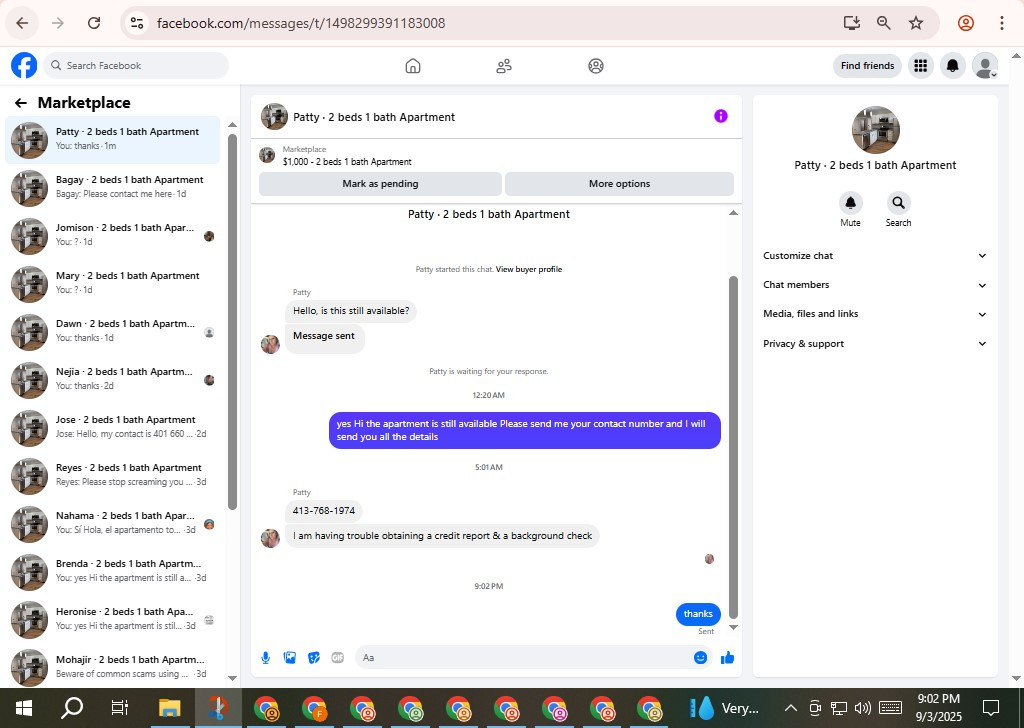The image size is (1024, 728).
Task: Open the Nahama conversation
Action: click(113, 523)
